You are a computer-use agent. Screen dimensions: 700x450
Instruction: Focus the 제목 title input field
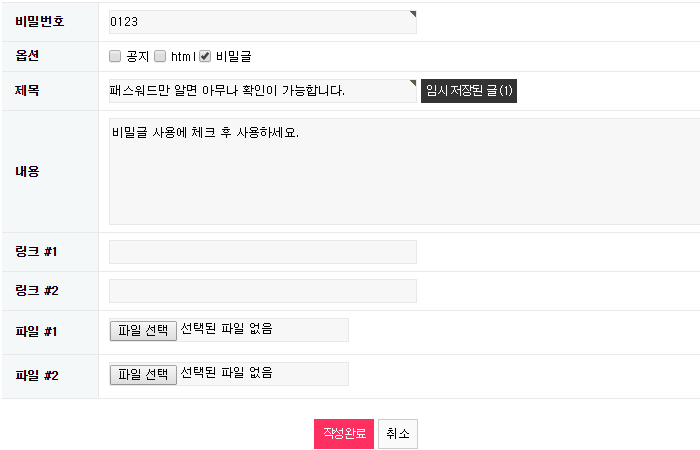coord(260,91)
